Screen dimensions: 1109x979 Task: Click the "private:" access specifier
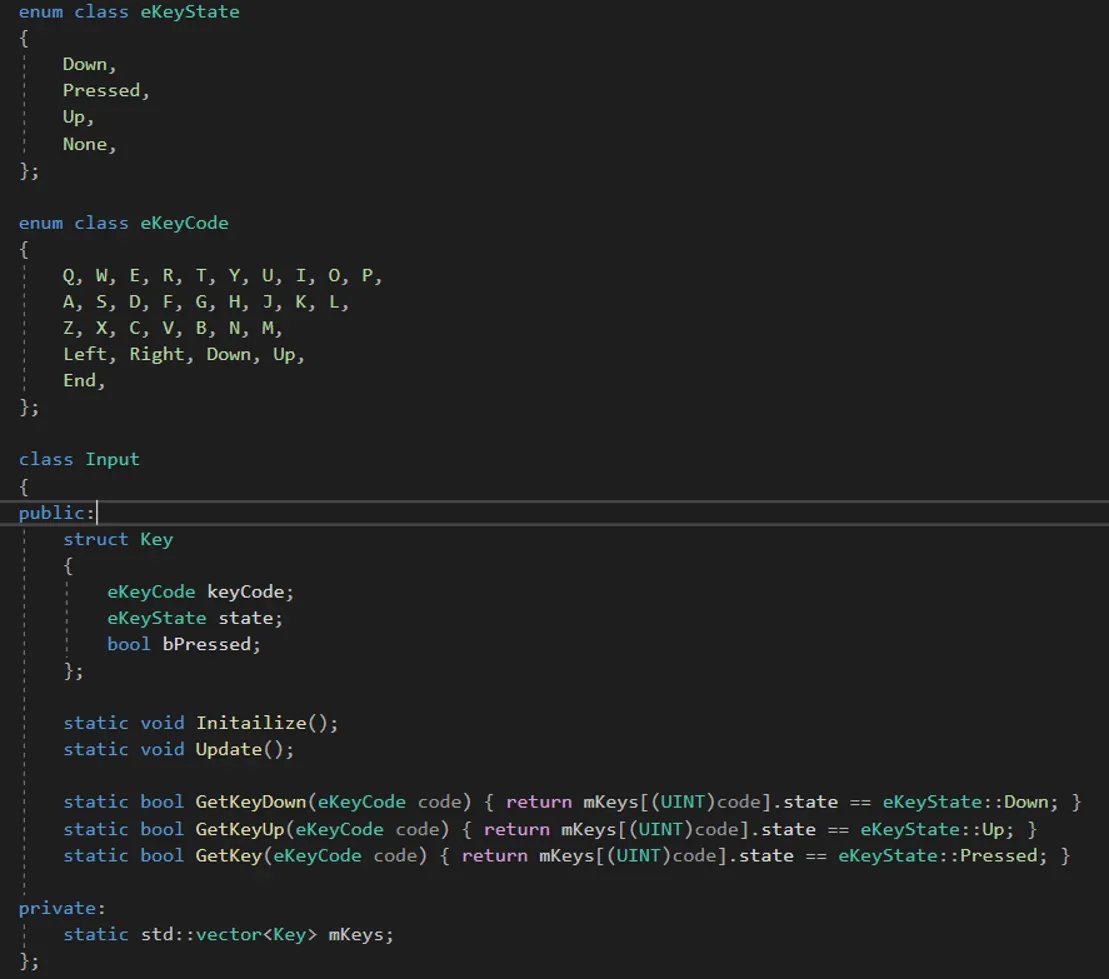point(62,908)
